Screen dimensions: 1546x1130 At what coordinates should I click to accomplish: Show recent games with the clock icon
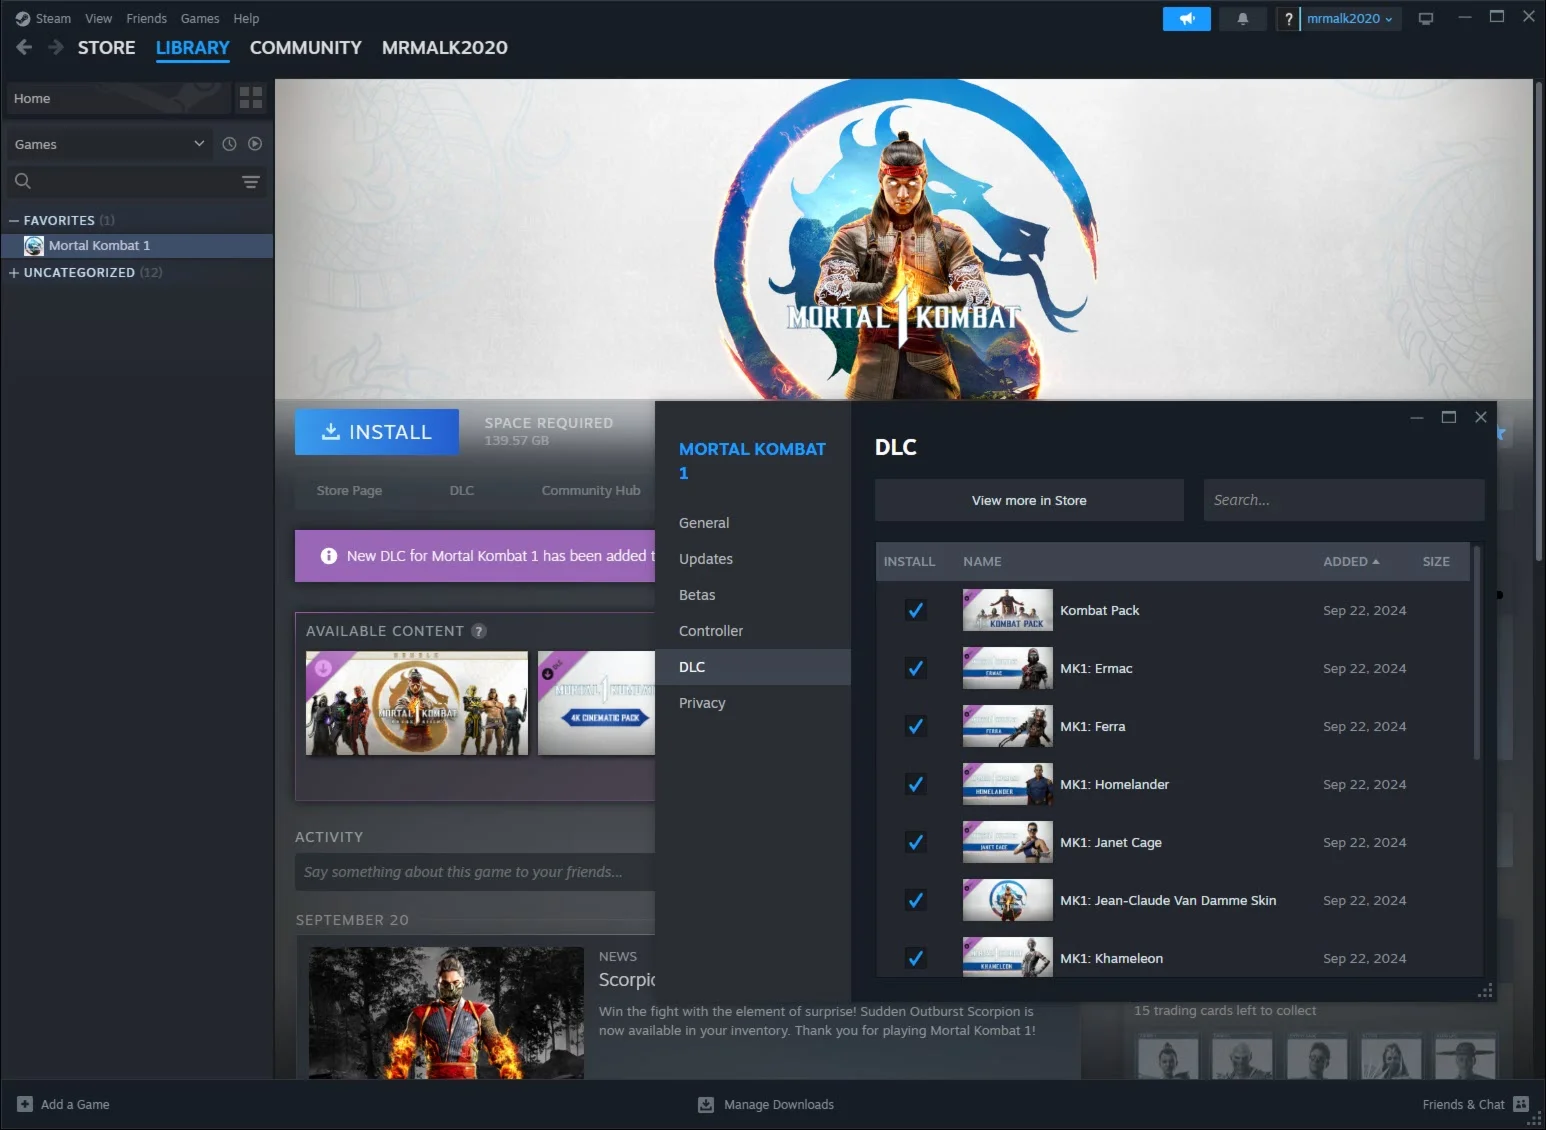[x=229, y=143]
